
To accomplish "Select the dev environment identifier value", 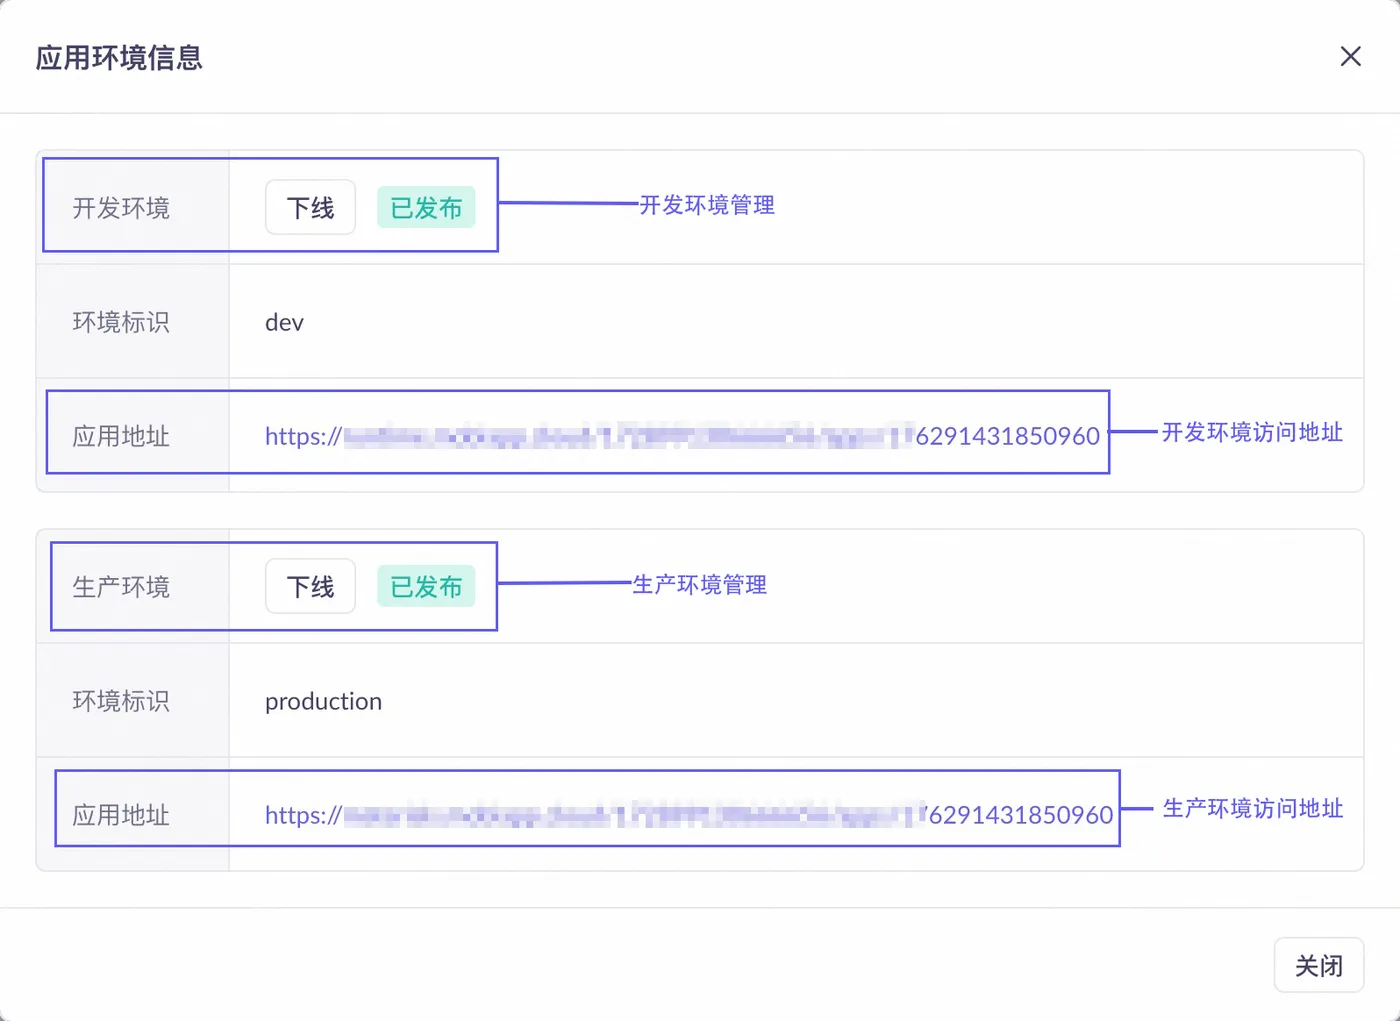I will tap(284, 323).
